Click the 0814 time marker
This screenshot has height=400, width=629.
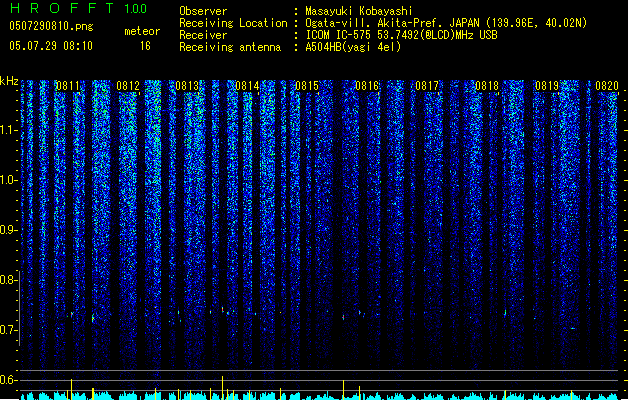(x=247, y=86)
